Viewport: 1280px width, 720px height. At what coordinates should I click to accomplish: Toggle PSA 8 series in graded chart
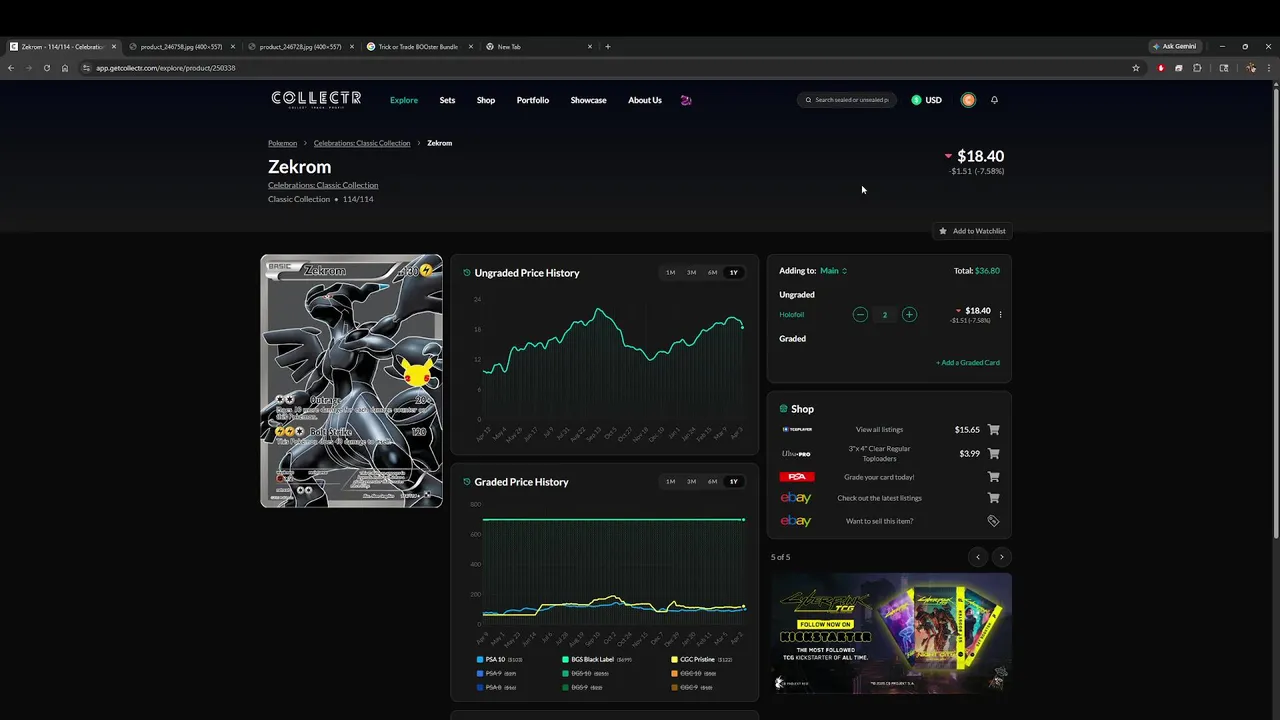(x=496, y=688)
